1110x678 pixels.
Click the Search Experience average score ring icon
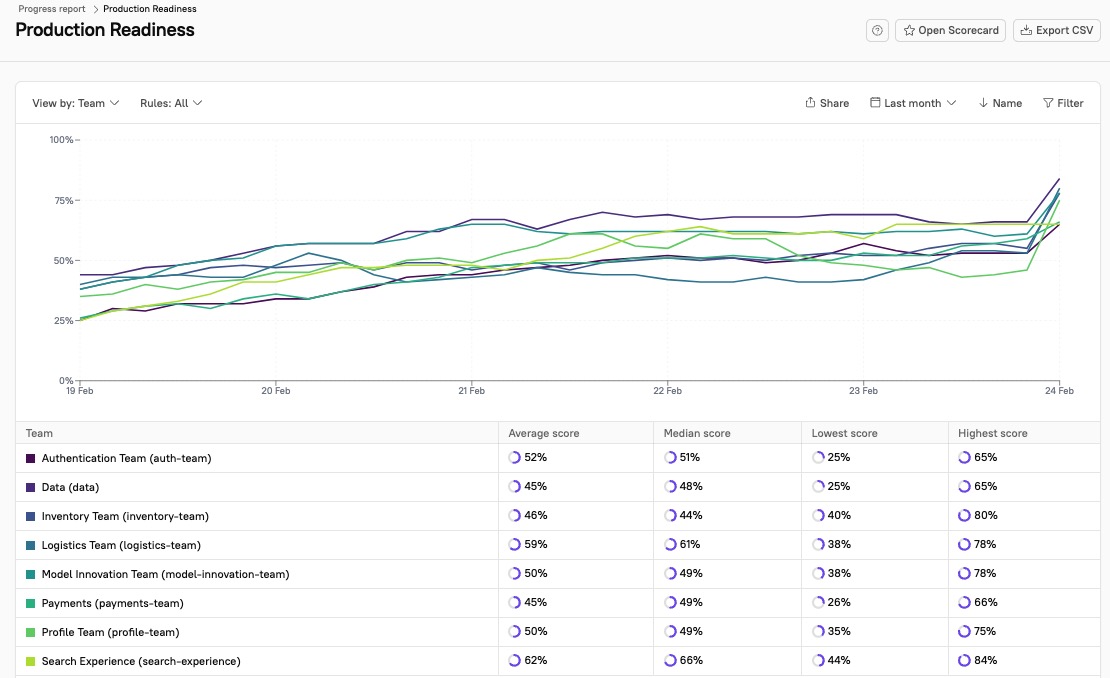[515, 661]
